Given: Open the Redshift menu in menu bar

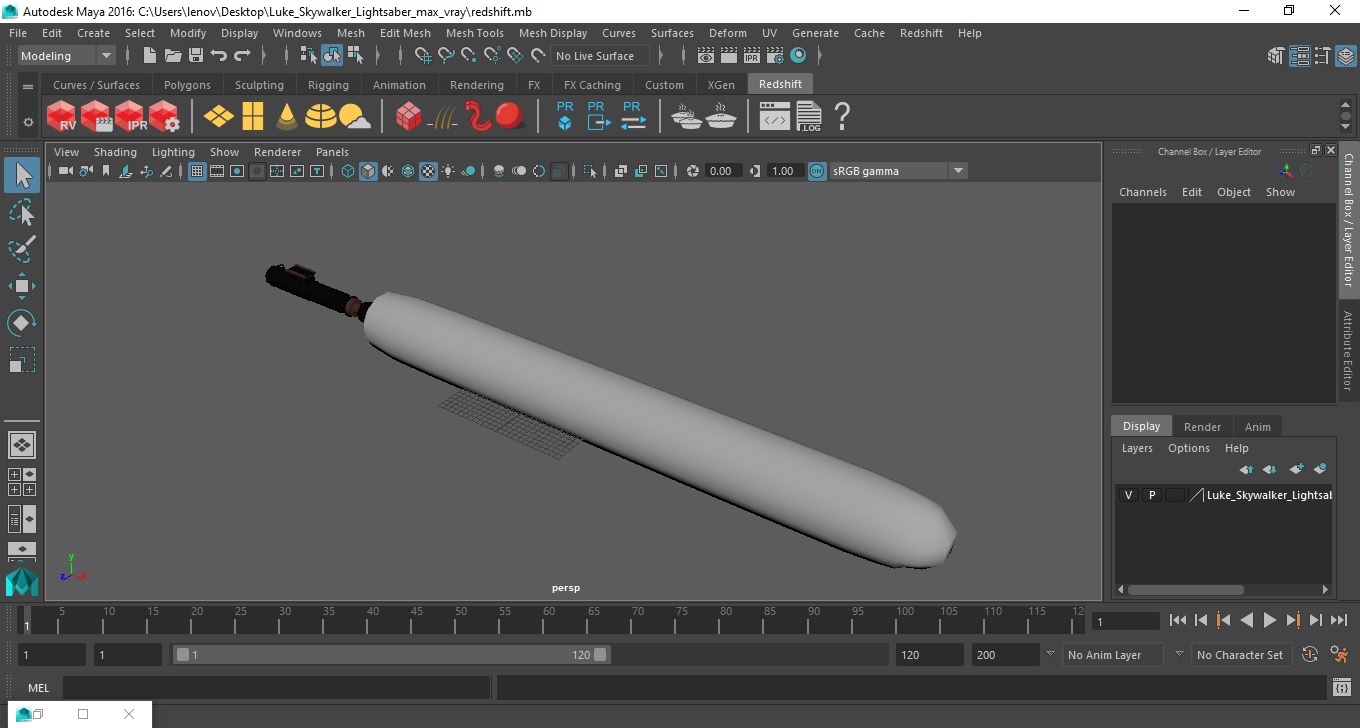Looking at the screenshot, I should (x=921, y=33).
